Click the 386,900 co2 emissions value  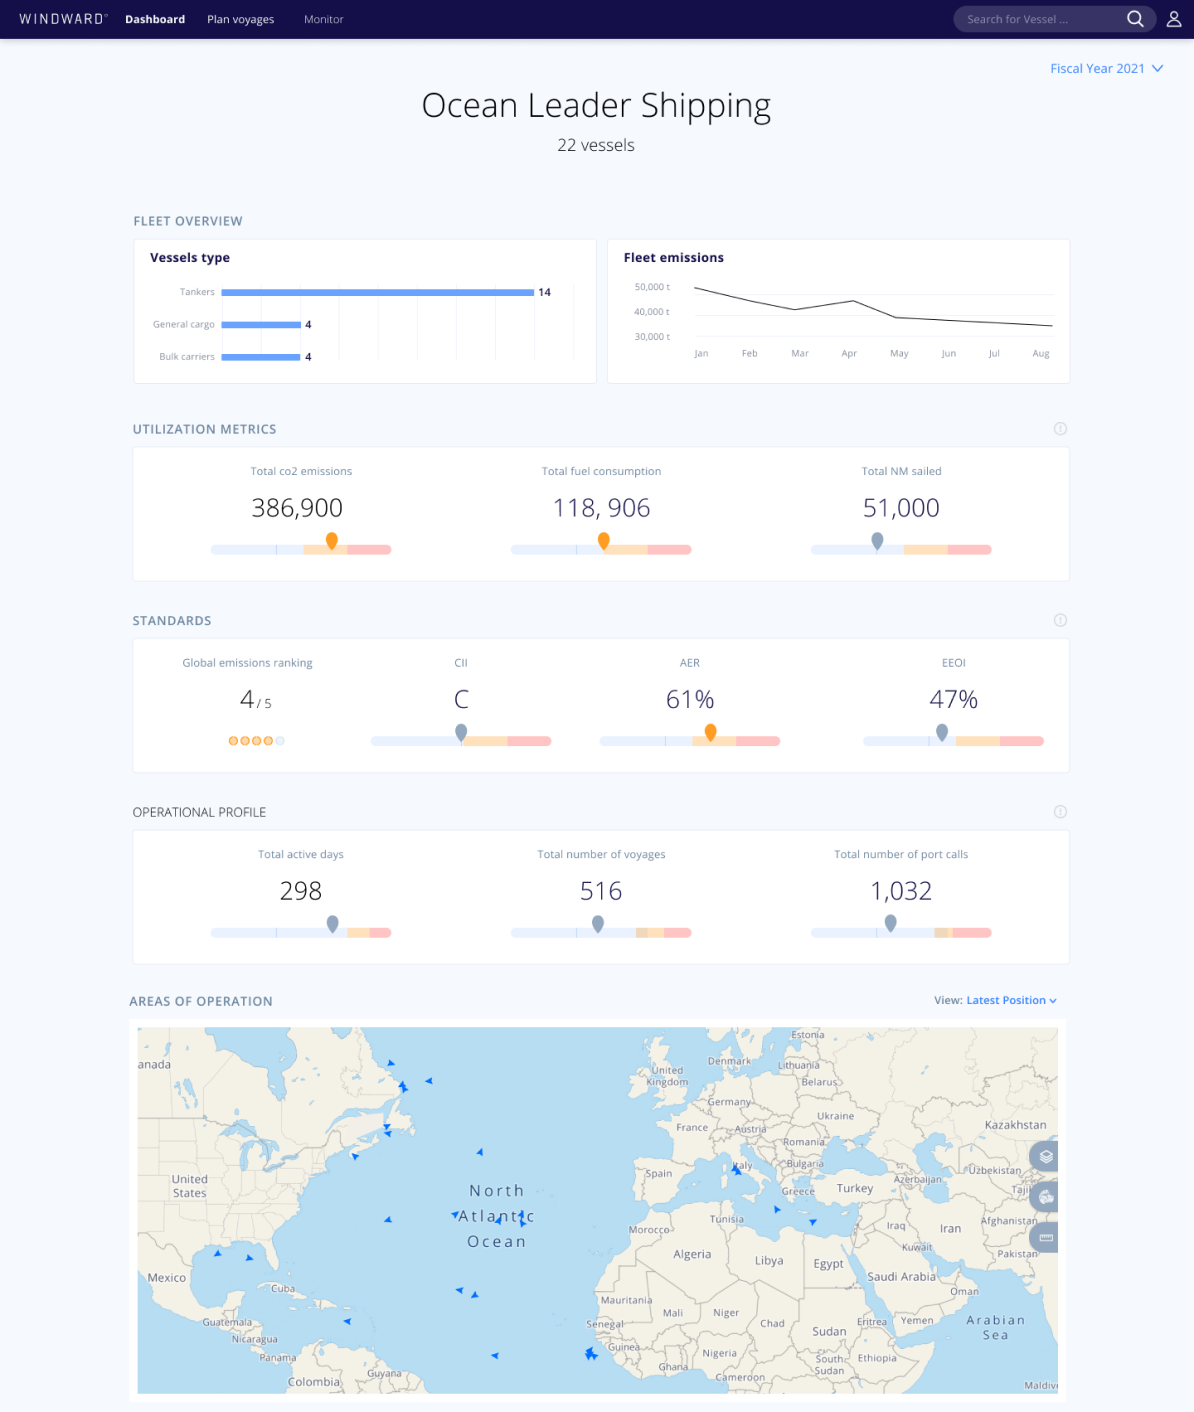(x=297, y=508)
